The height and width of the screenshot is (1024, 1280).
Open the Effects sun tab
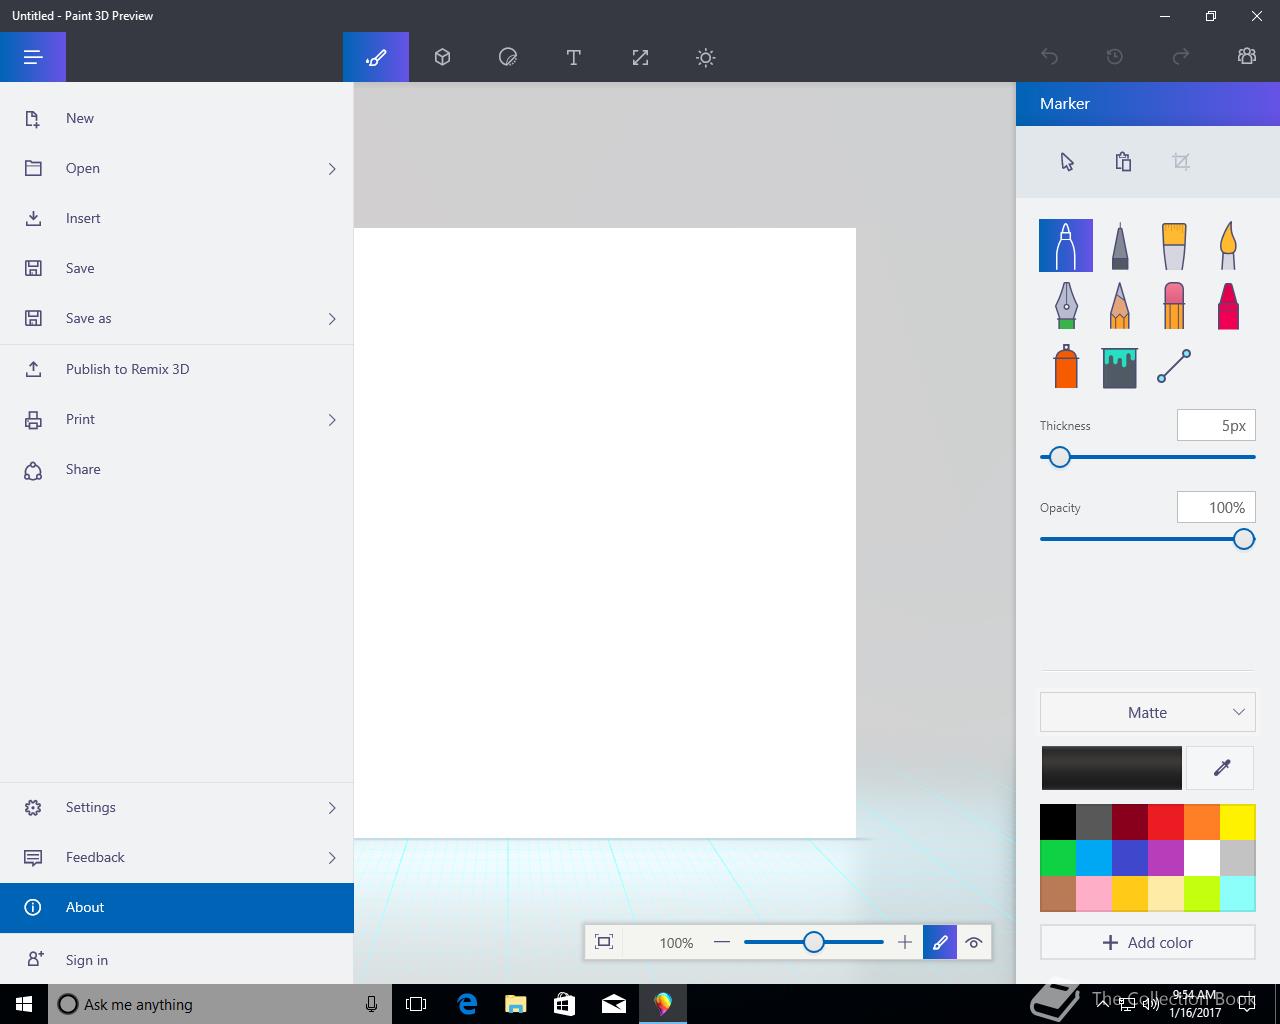tap(706, 57)
